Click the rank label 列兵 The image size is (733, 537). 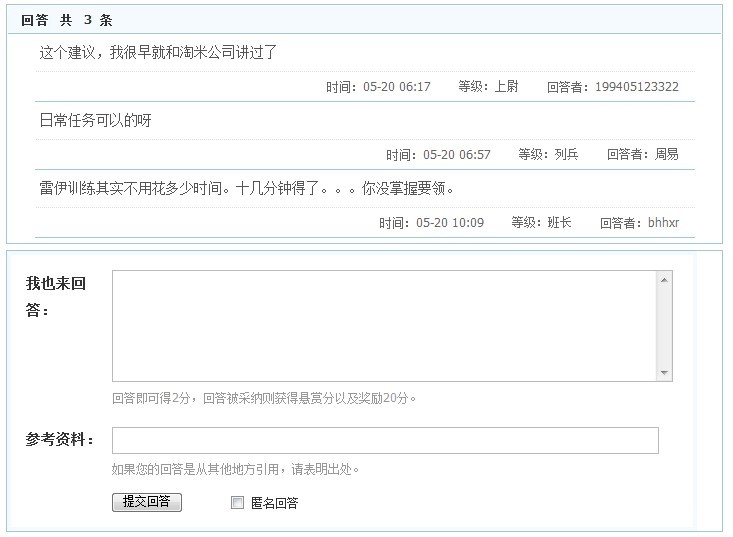566,154
